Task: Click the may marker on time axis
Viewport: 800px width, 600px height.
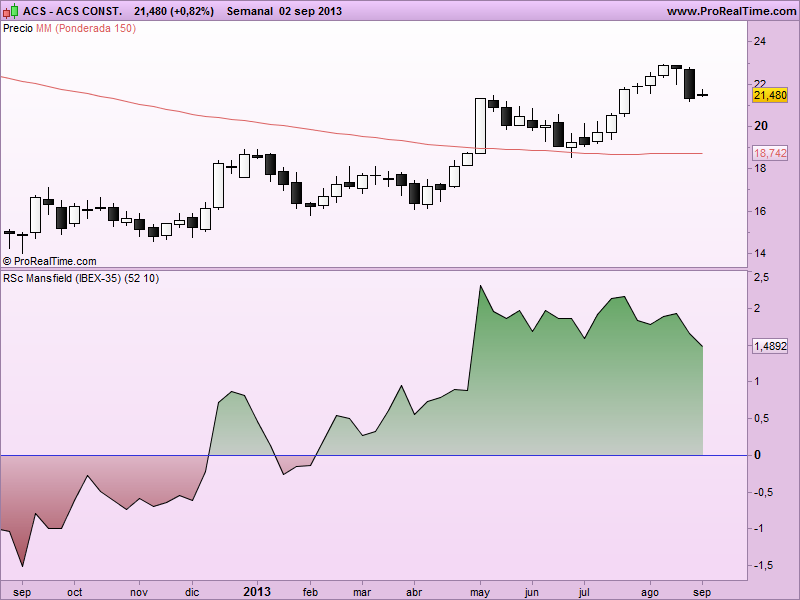Action: pyautogui.click(x=480, y=592)
